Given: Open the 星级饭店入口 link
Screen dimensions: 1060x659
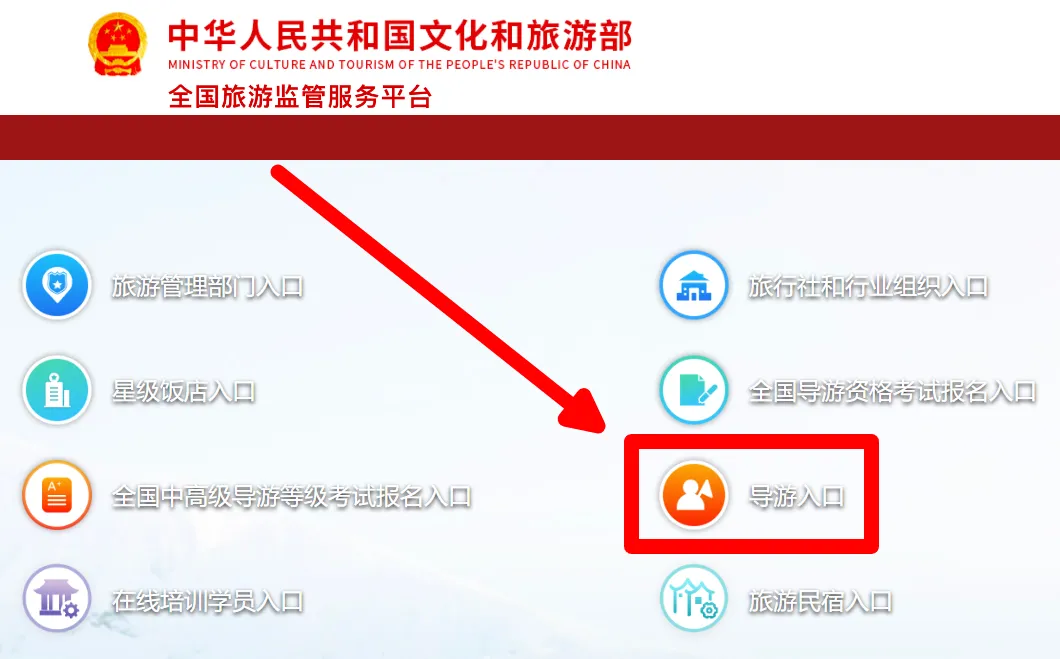Looking at the screenshot, I should (184, 391).
